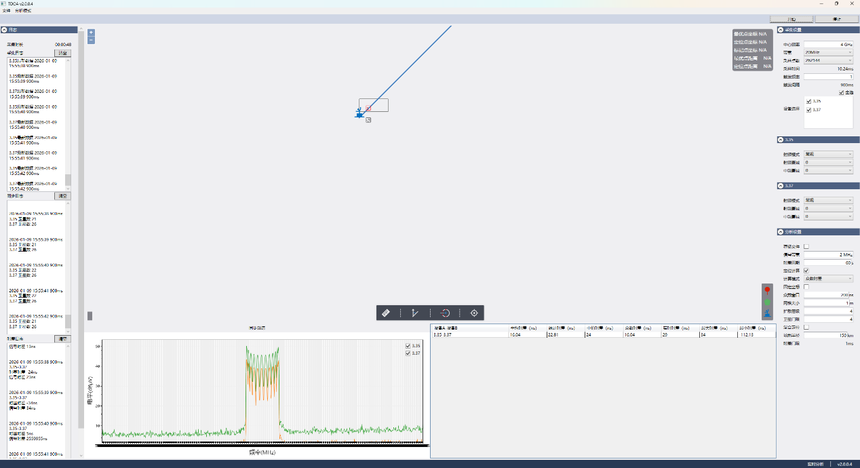Click the green location pin icon
Viewport: 860px width, 468px height.
point(767,302)
